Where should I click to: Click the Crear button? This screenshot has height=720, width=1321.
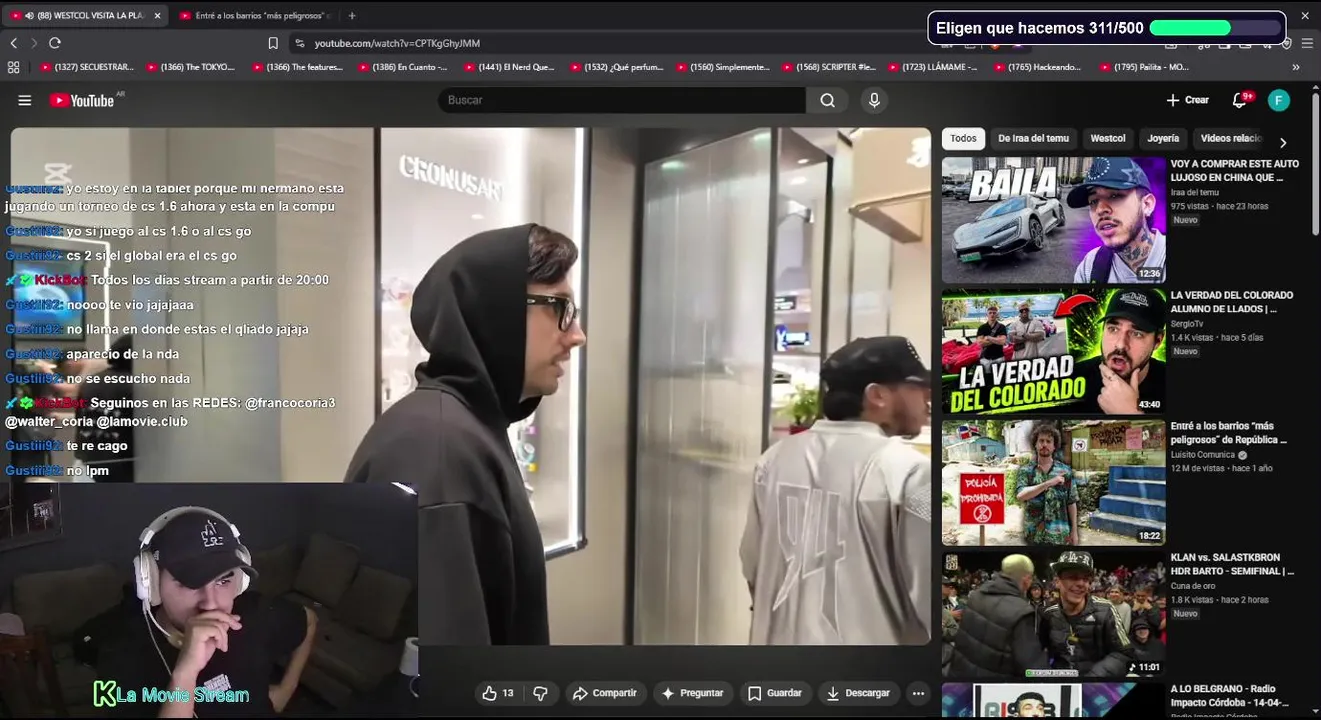(x=1187, y=100)
